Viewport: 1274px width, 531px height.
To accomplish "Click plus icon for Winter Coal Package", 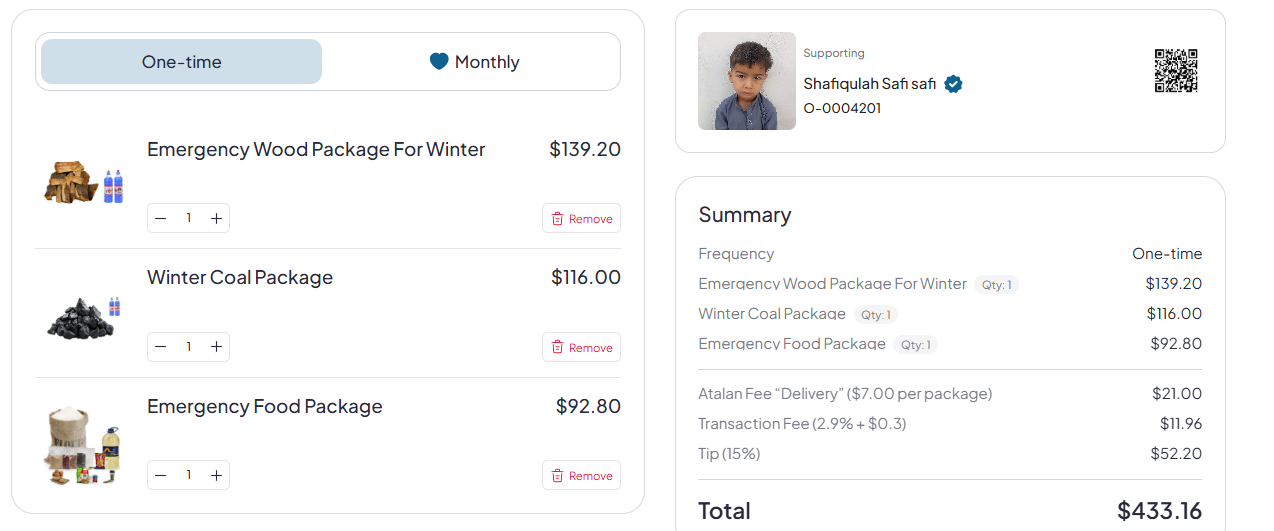I will tap(216, 347).
